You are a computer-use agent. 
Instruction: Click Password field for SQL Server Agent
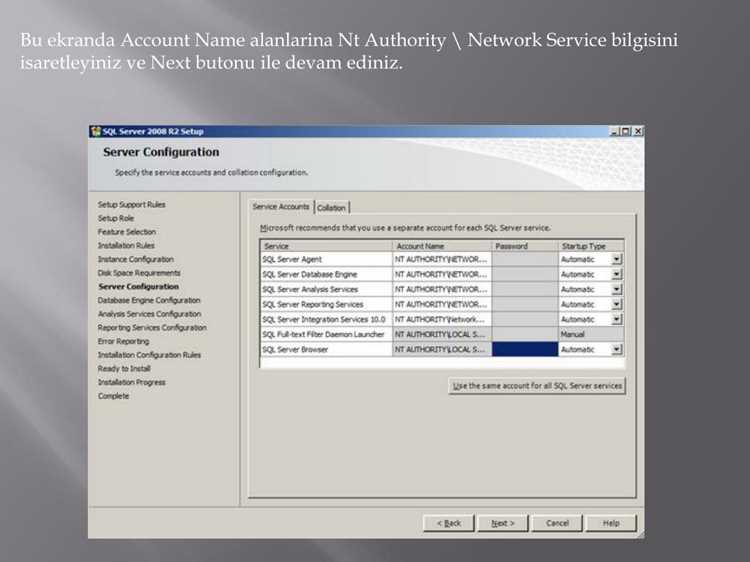pos(525,259)
